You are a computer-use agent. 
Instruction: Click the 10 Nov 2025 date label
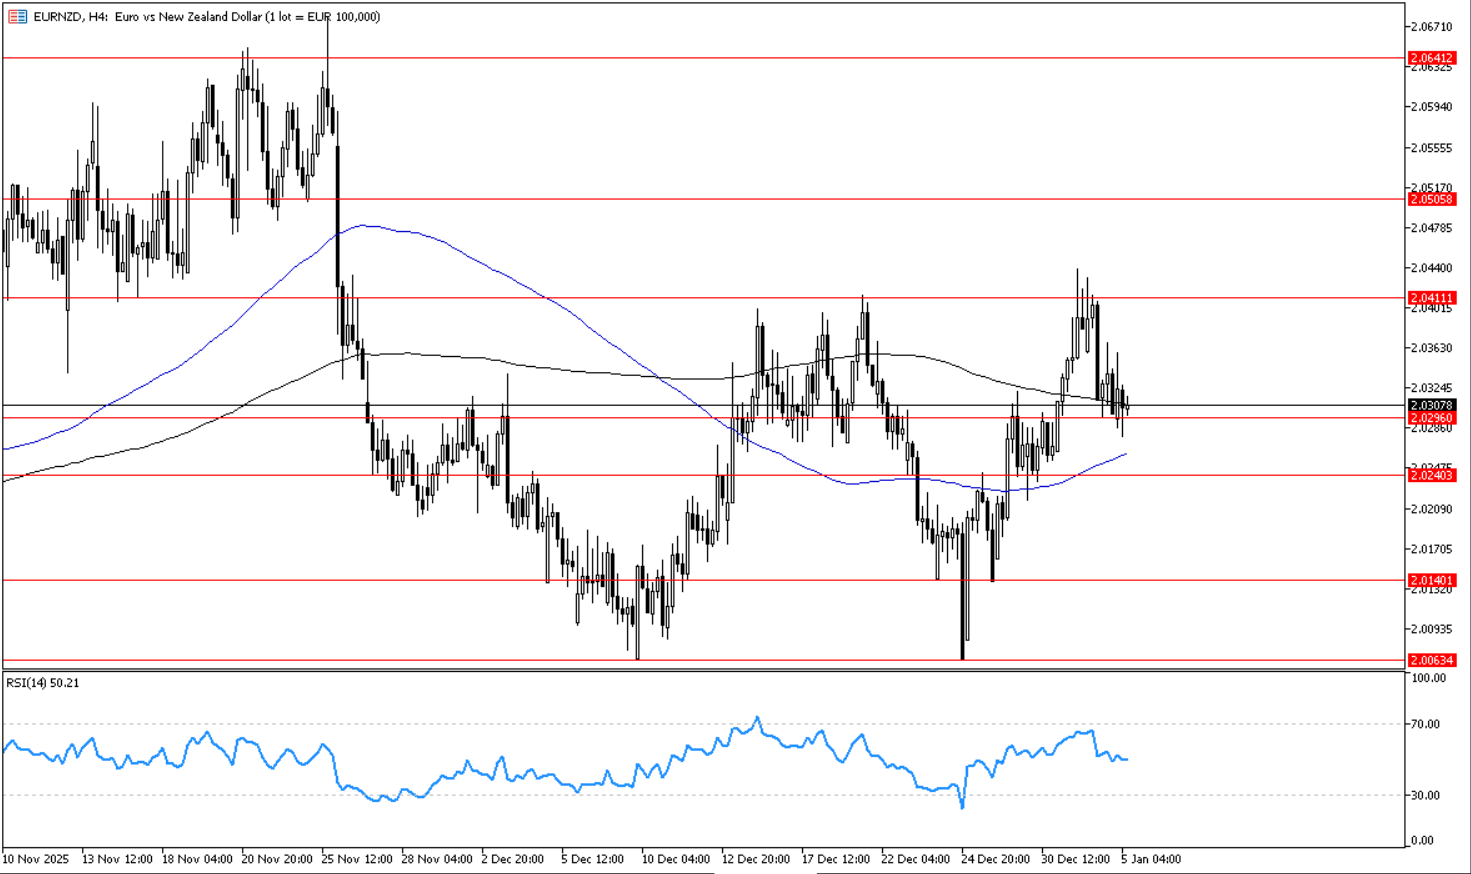point(36,859)
